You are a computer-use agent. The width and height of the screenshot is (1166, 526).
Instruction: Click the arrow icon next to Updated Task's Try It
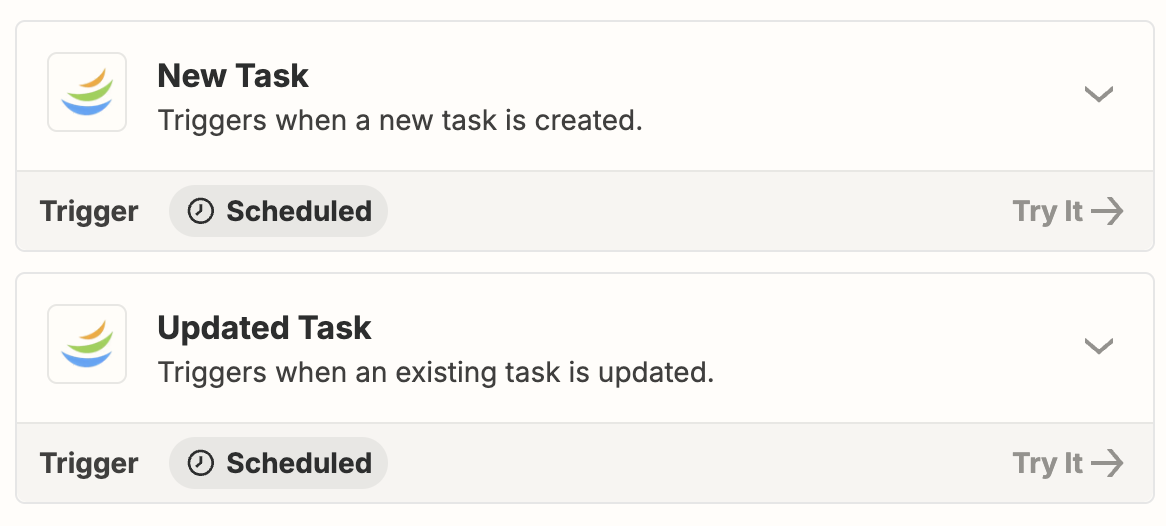click(1107, 464)
